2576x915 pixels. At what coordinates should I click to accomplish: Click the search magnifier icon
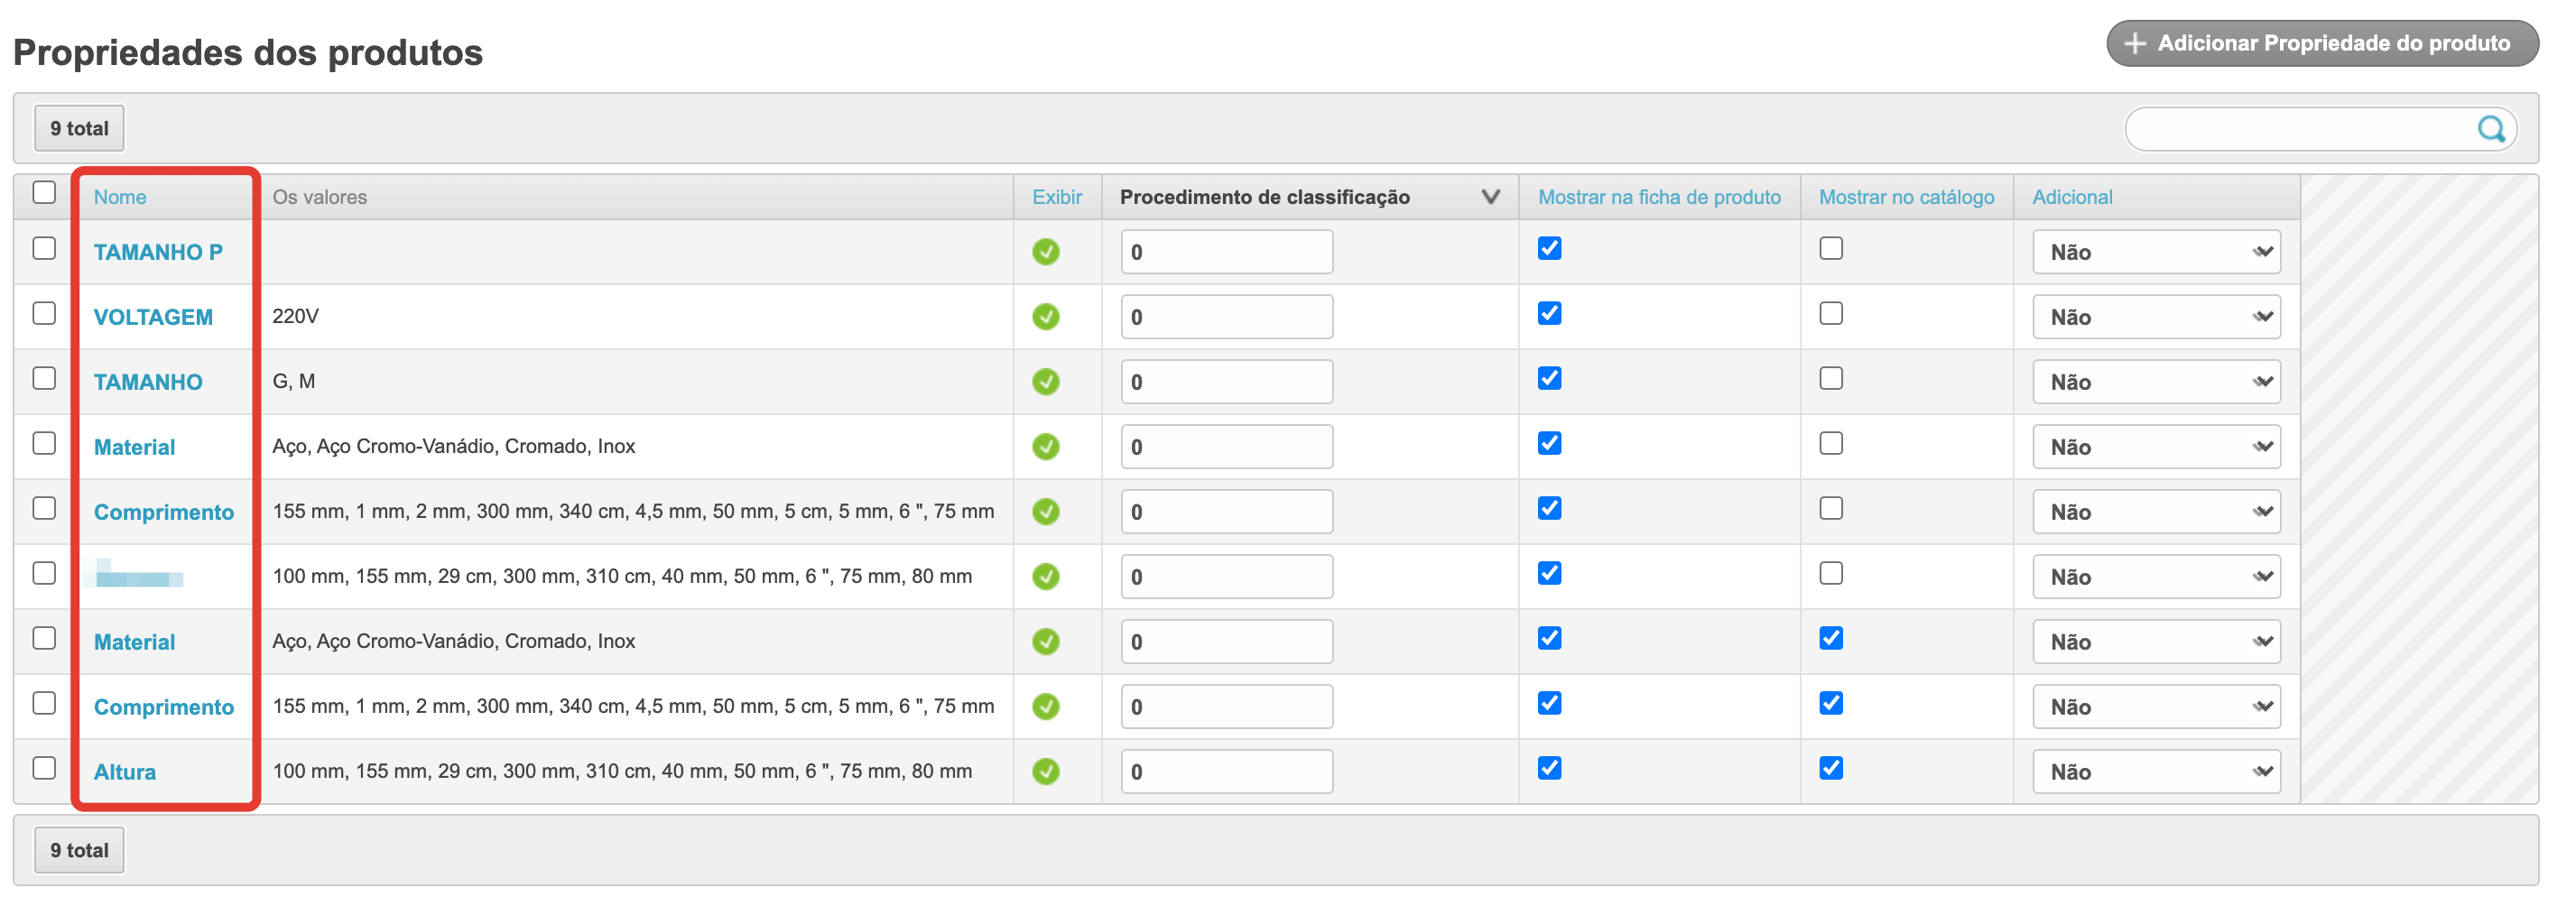pos(2490,129)
